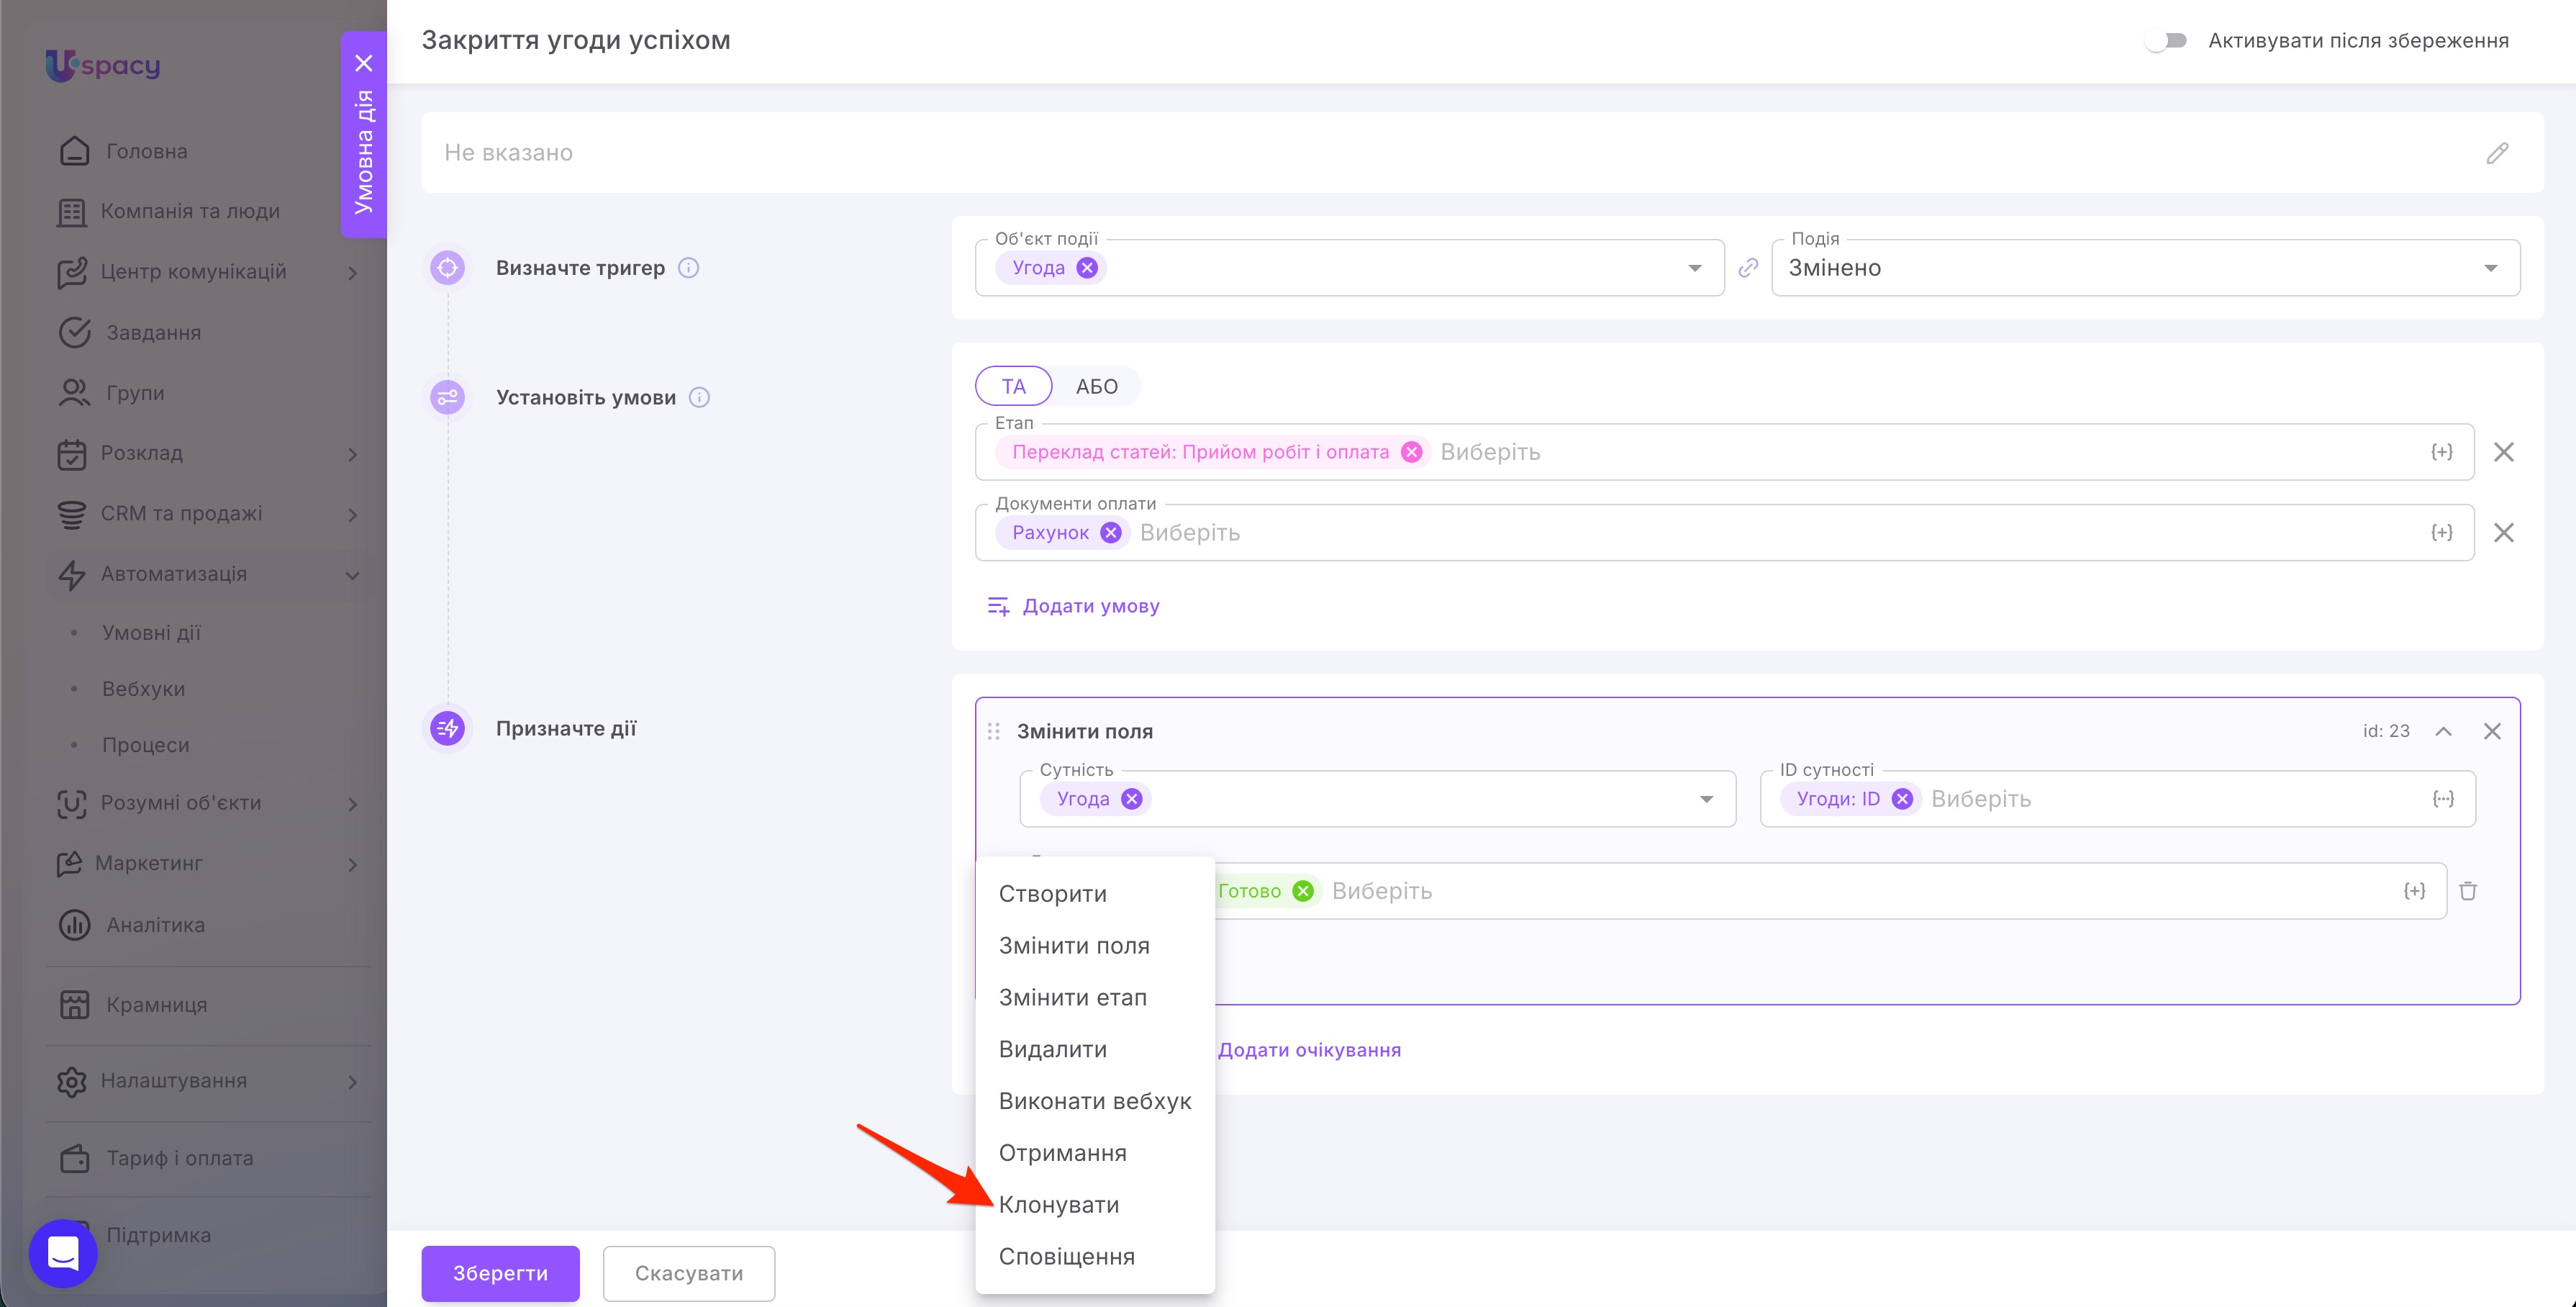Select the АБО condition operator
This screenshot has width=2576, height=1307.
[x=1096, y=387]
